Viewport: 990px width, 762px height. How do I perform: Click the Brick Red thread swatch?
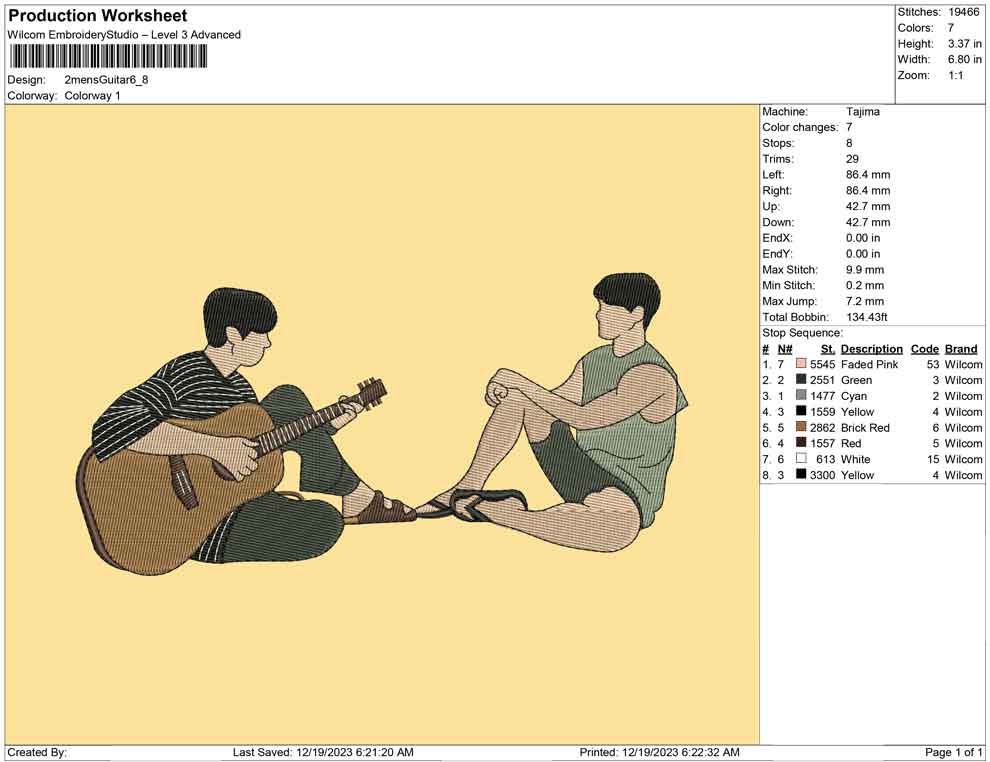click(801, 428)
